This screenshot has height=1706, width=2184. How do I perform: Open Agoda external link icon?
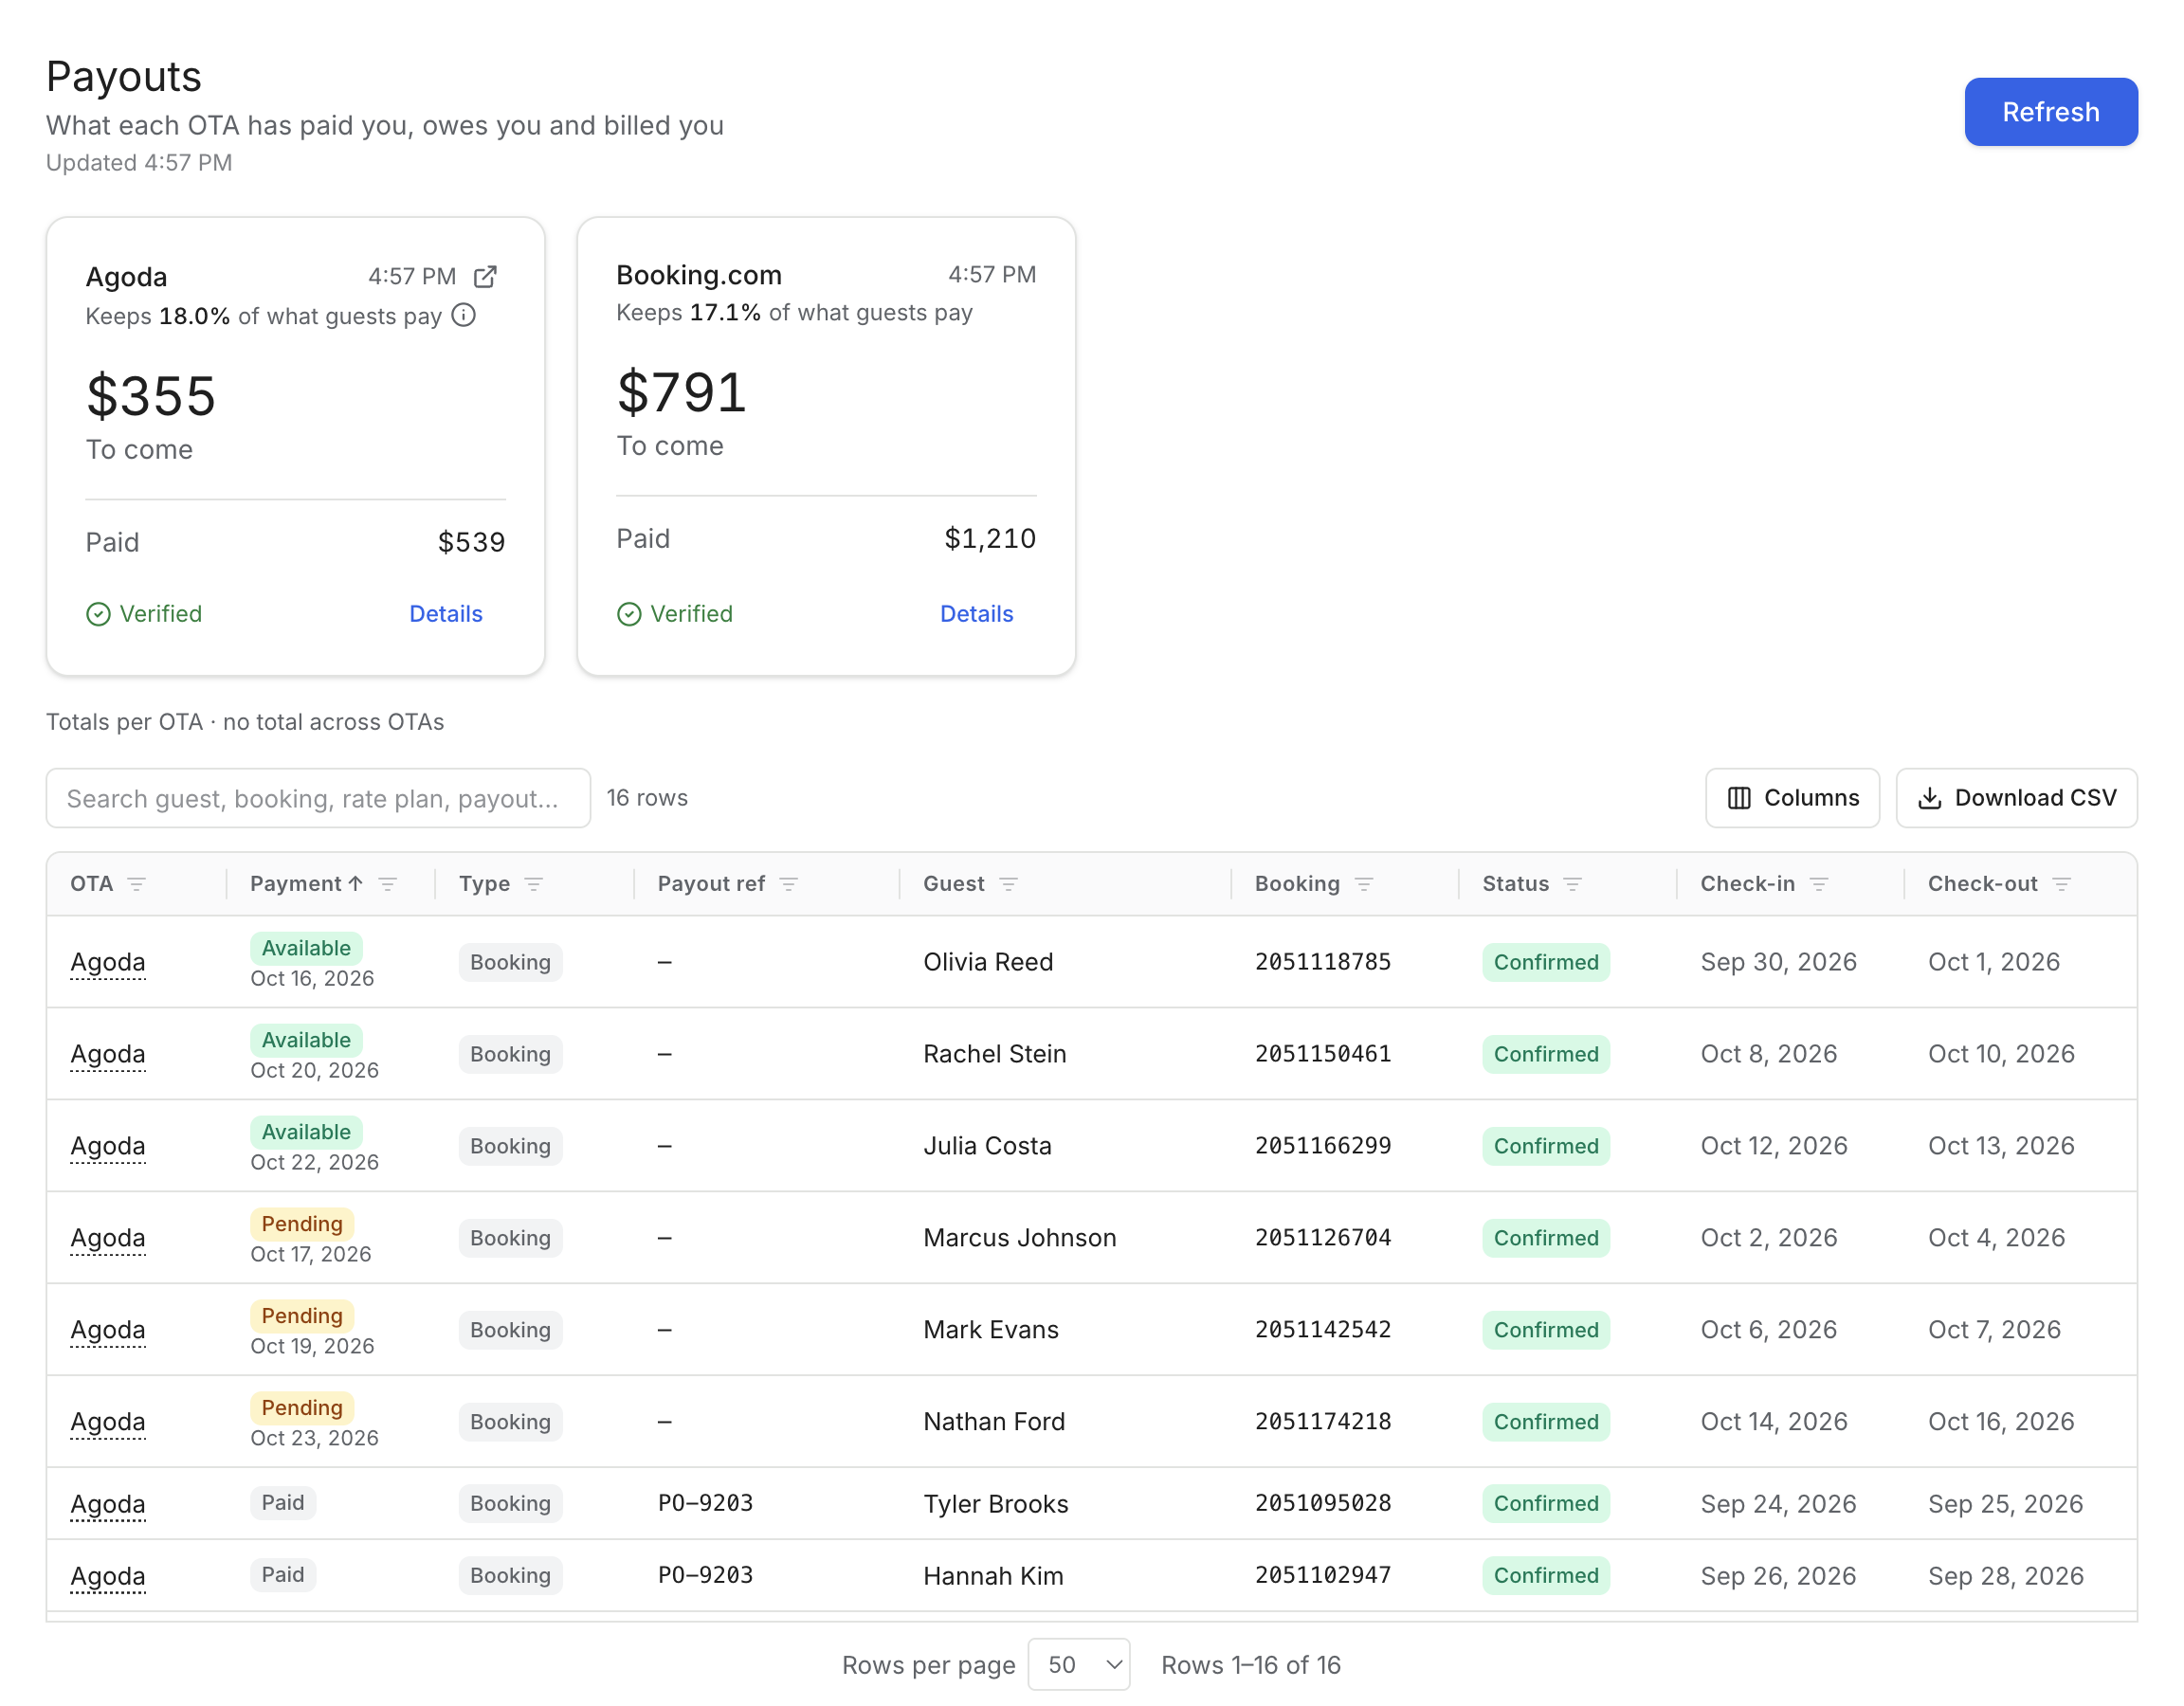pos(485,277)
